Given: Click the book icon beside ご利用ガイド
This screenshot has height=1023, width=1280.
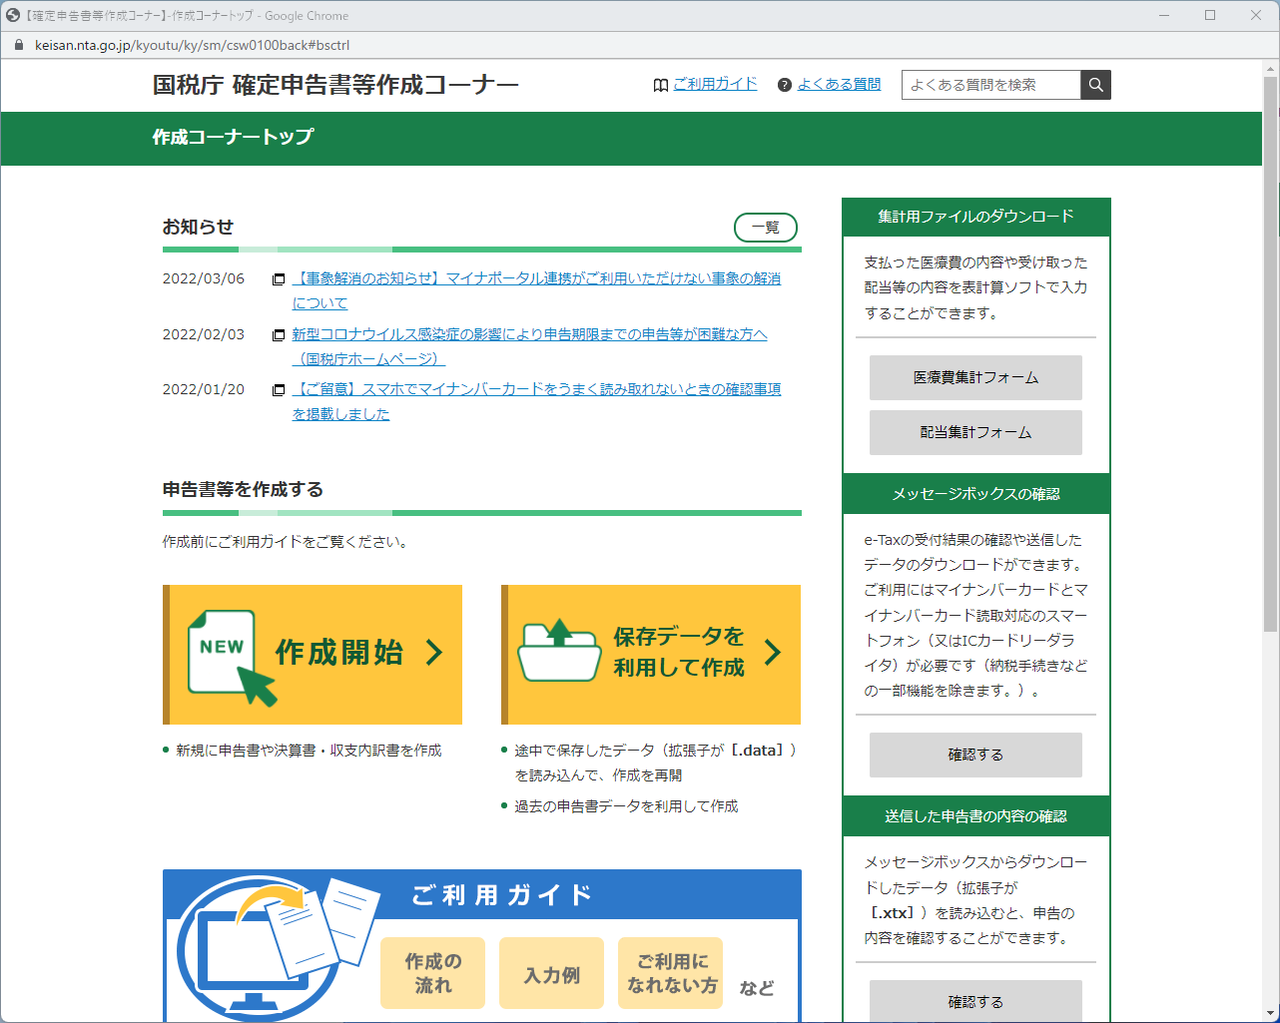Looking at the screenshot, I should click(x=660, y=85).
